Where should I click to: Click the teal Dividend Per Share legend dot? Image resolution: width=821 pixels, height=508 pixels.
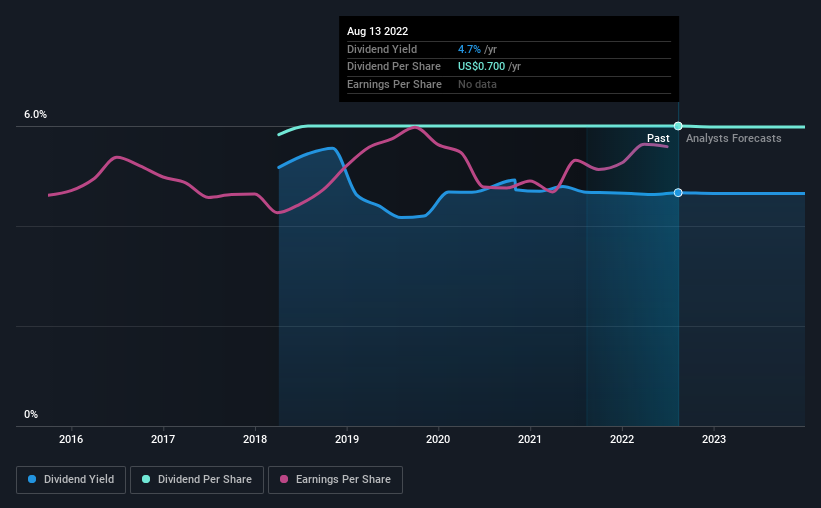[146, 479]
